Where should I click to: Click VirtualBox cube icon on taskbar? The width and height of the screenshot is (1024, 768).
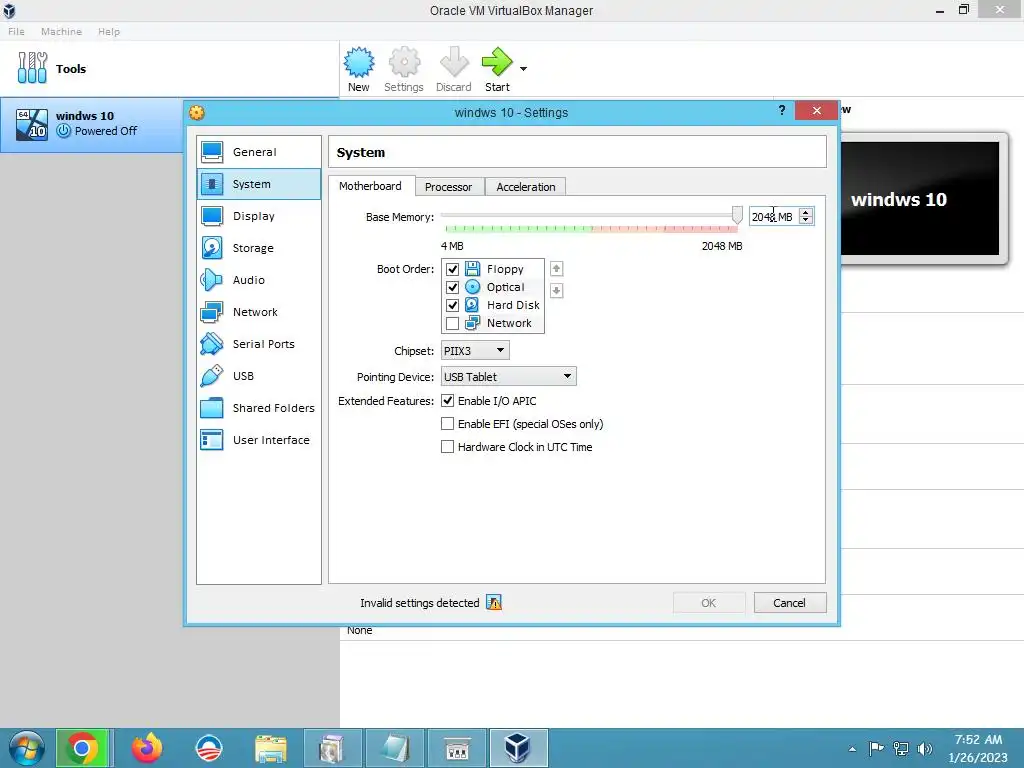point(517,748)
